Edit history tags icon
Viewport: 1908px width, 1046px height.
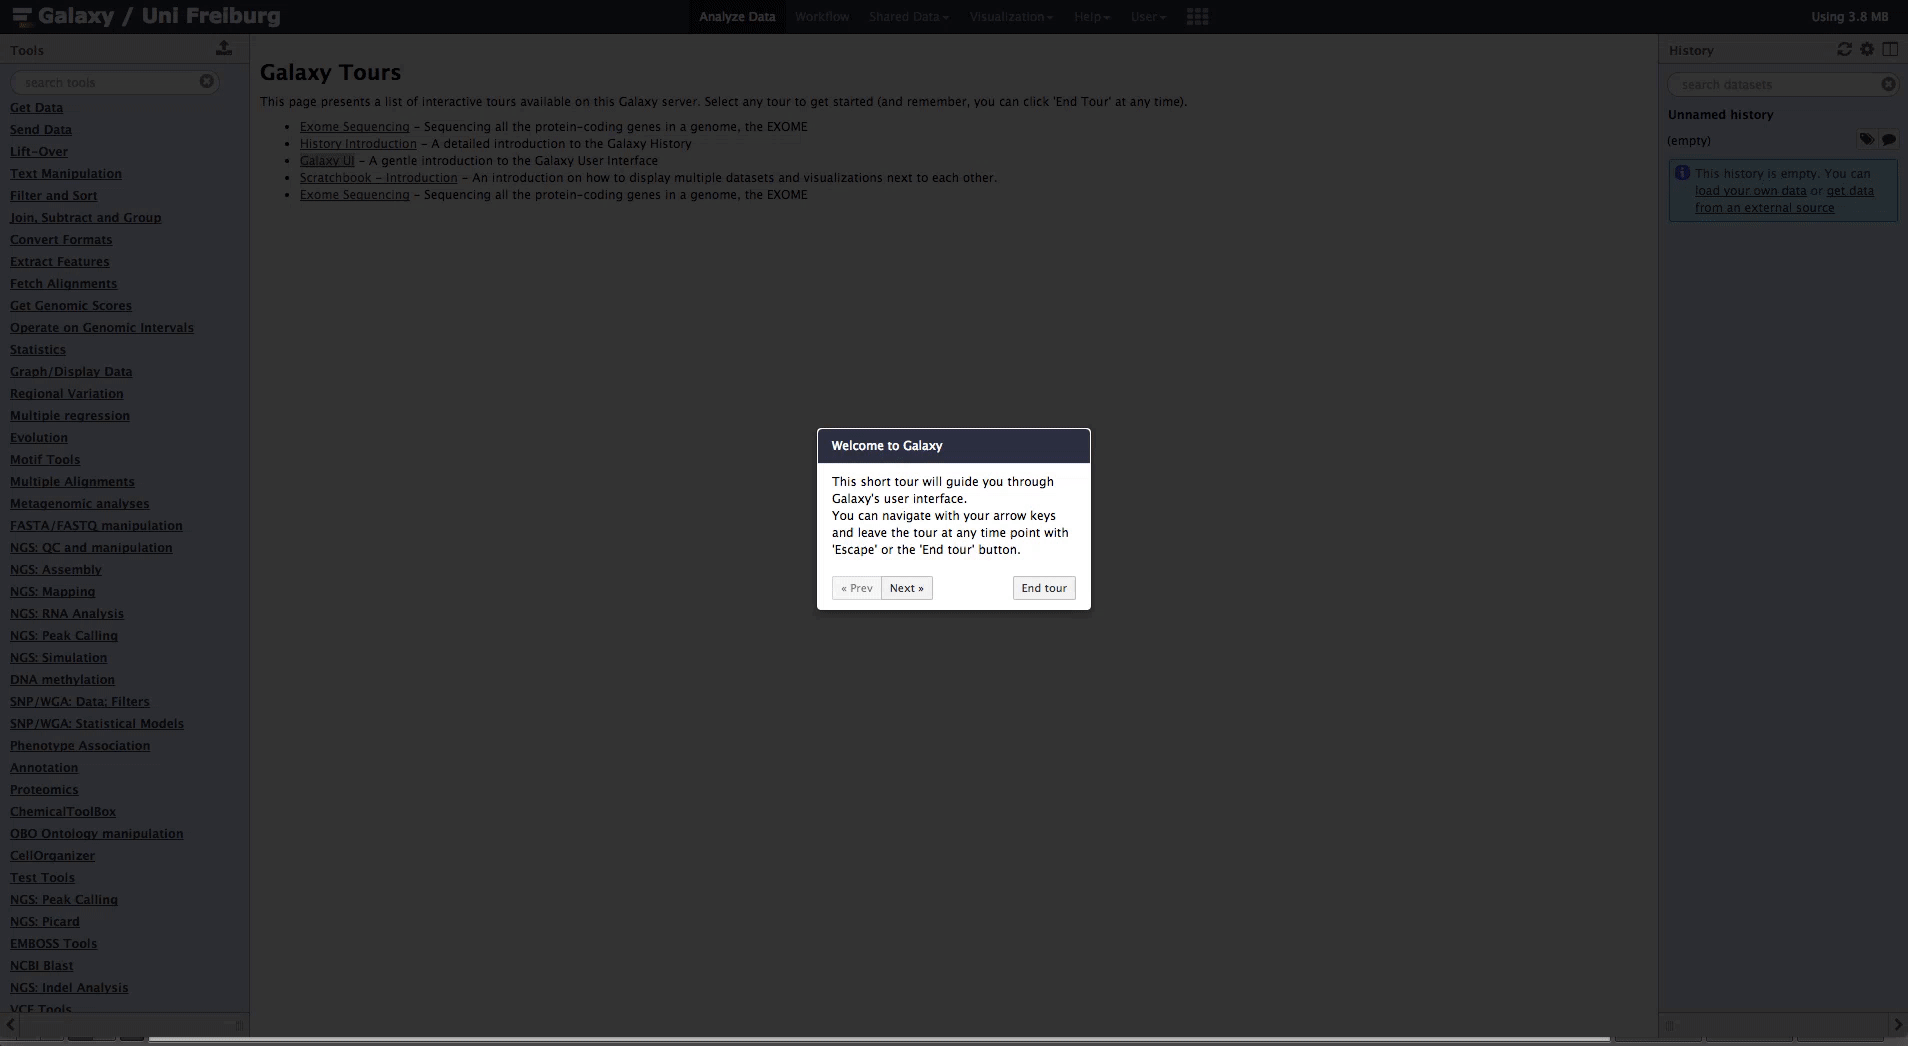1866,140
